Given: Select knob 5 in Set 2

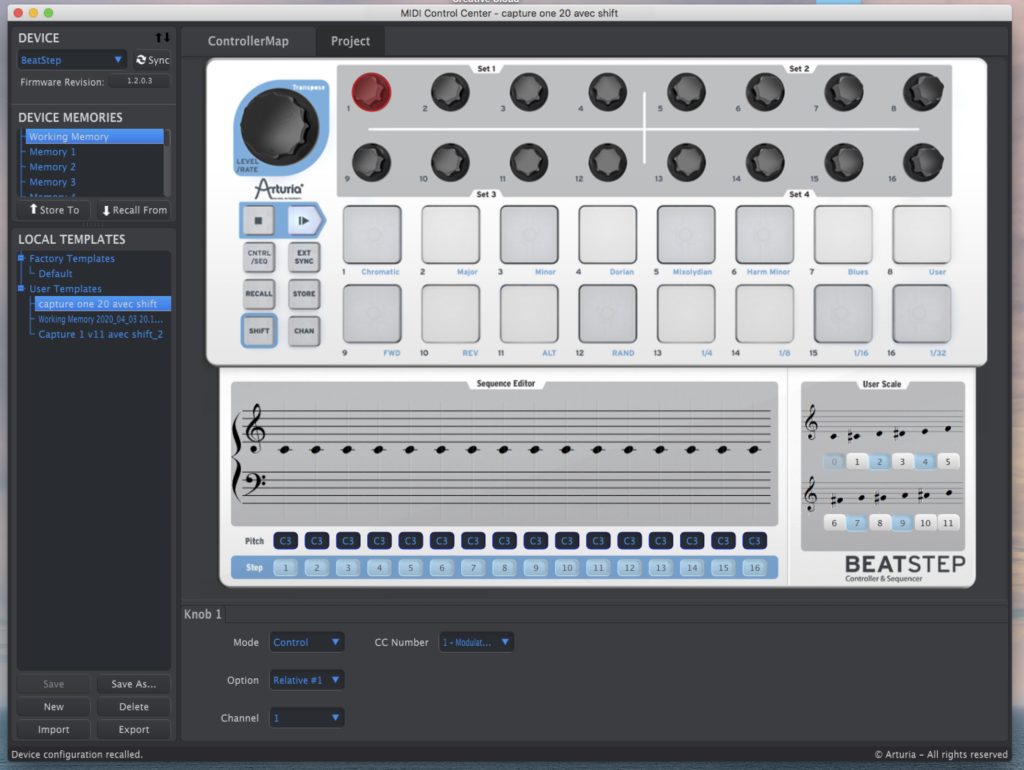Looking at the screenshot, I should [x=686, y=92].
